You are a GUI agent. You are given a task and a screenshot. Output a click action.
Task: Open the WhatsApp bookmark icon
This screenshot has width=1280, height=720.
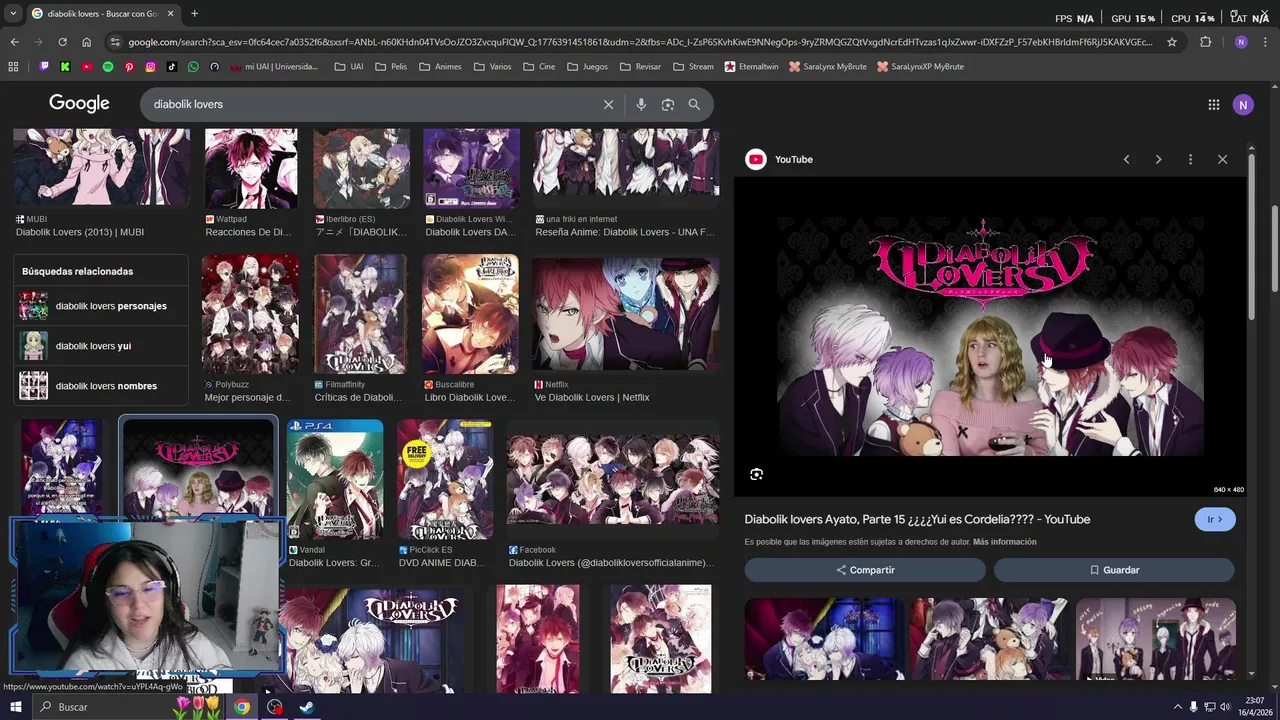coord(193,67)
